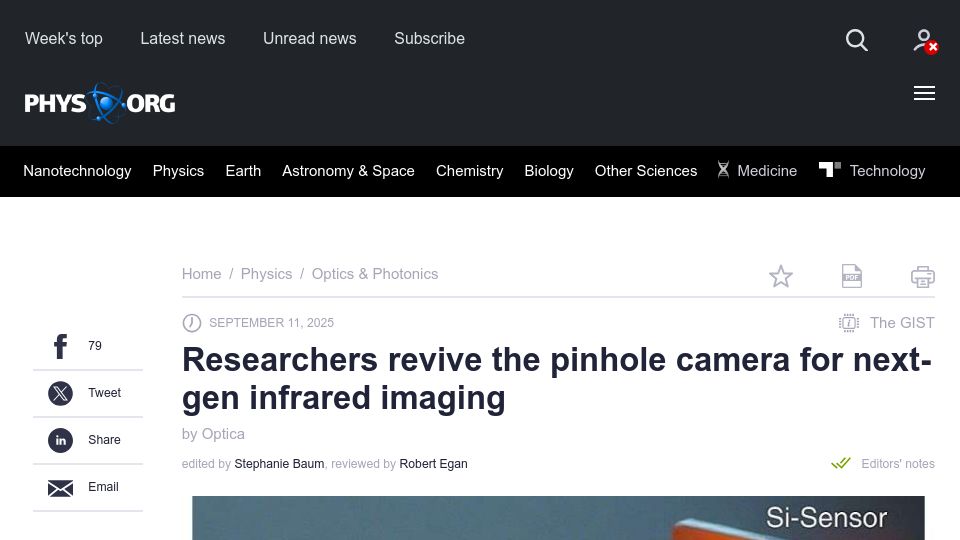Open Week's top
Image resolution: width=960 pixels, height=540 pixels.
[64, 39]
